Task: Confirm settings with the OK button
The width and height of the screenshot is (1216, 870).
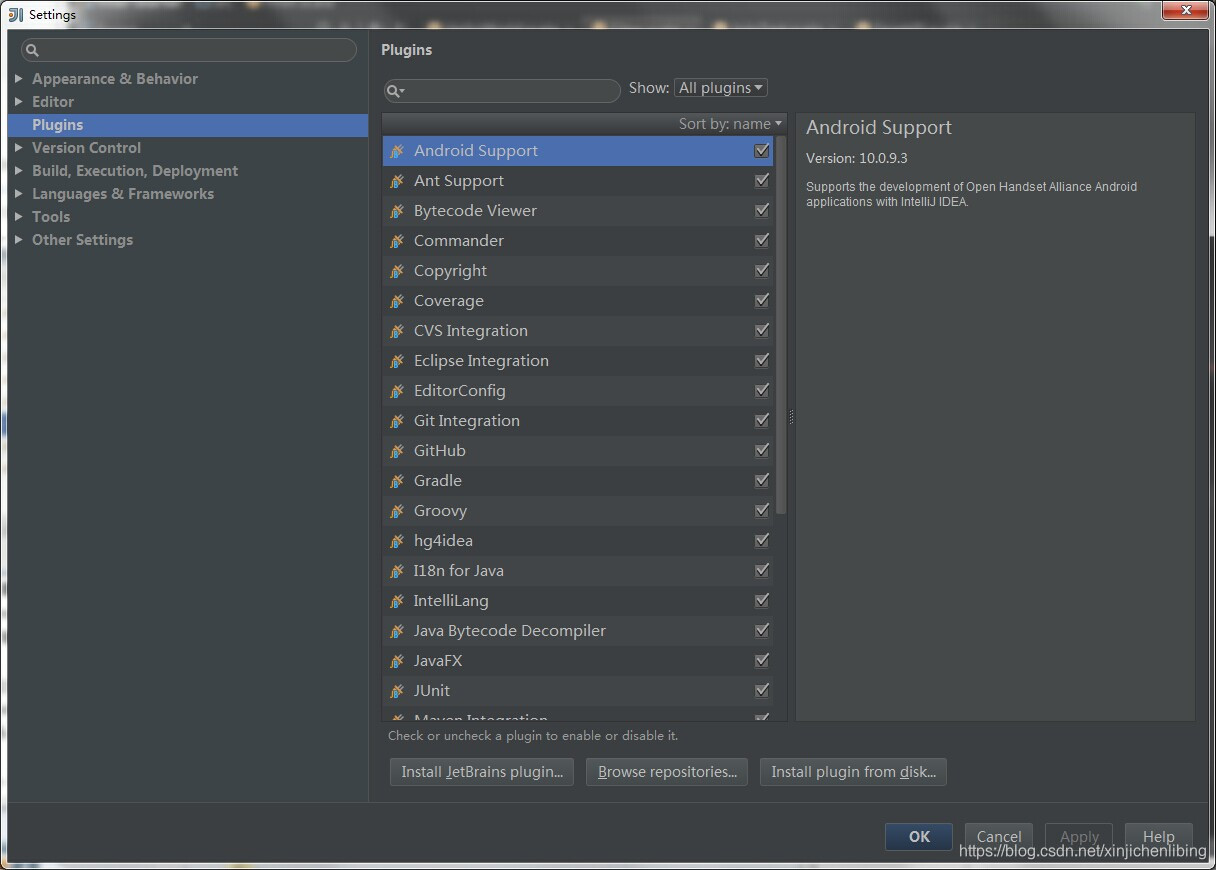Action: tap(919, 837)
